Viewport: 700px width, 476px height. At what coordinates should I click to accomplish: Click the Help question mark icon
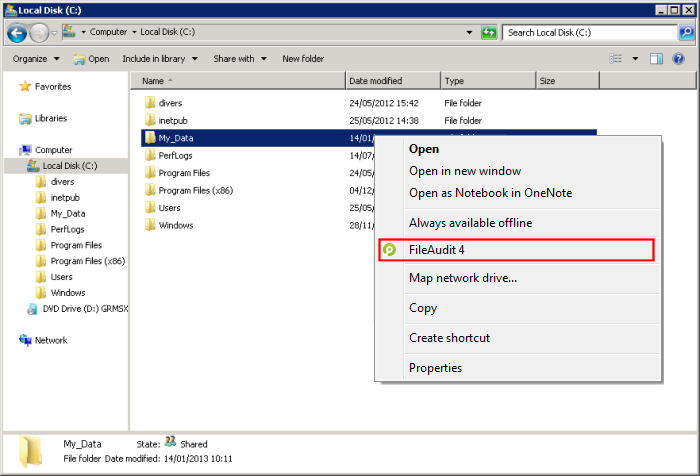[679, 59]
